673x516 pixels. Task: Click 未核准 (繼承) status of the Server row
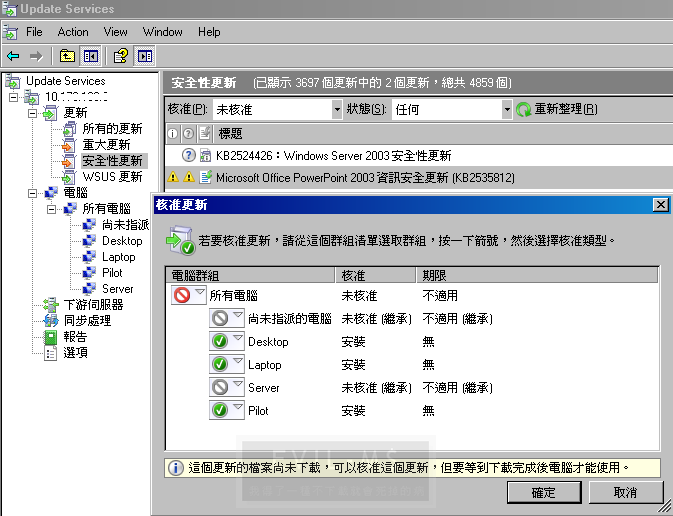(376, 388)
